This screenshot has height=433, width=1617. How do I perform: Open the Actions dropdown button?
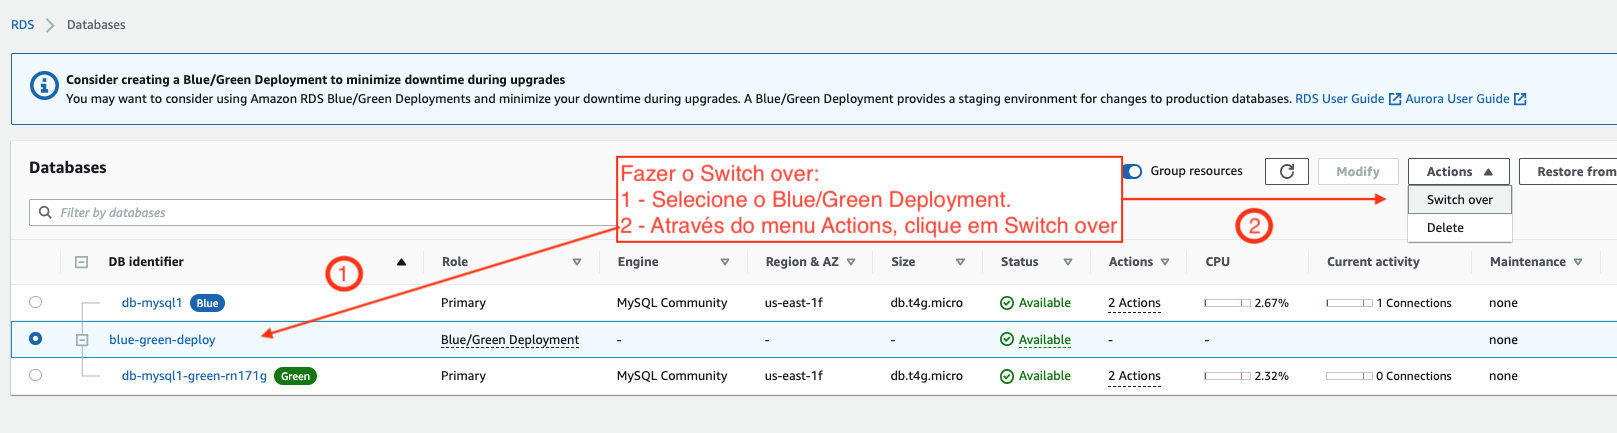(1458, 172)
